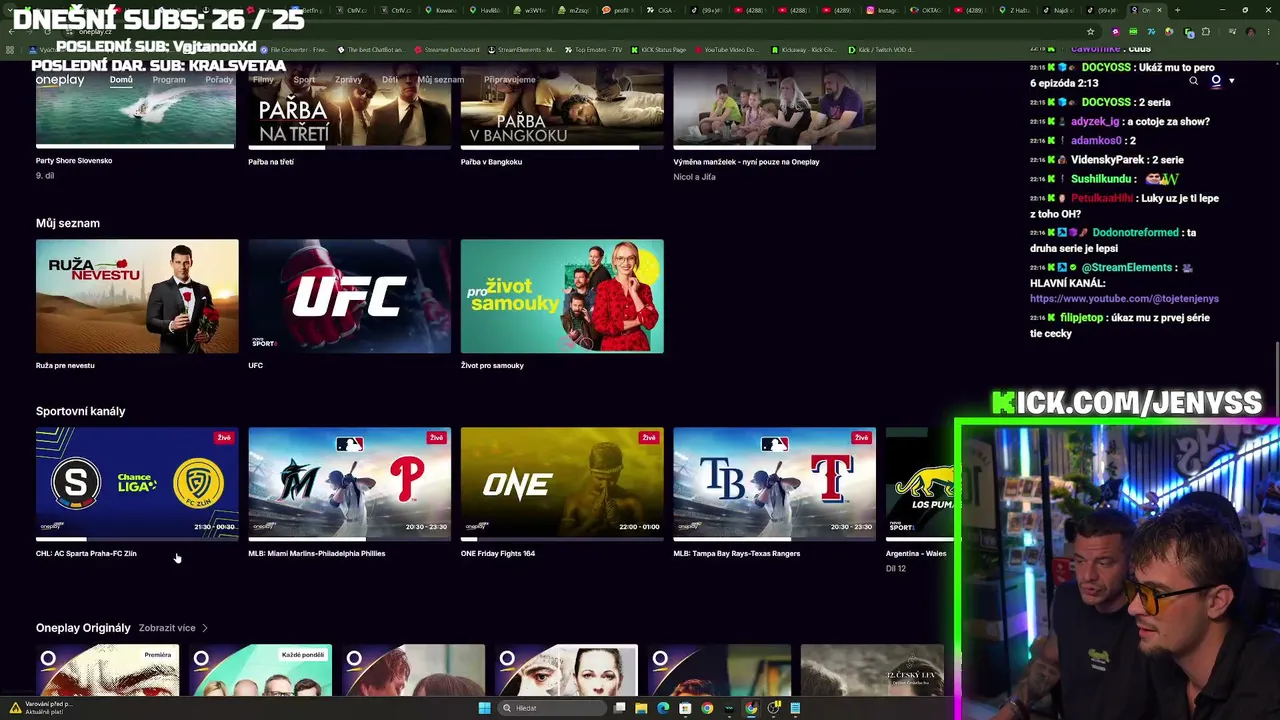Click the Pařba na třetí title text

(271, 162)
